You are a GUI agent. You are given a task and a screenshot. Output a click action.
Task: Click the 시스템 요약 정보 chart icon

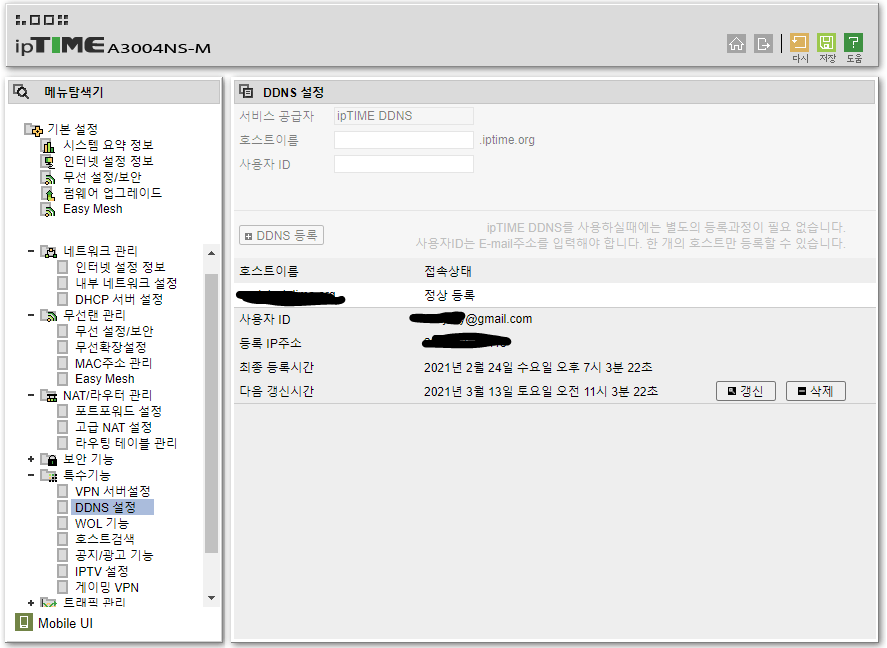[x=48, y=146]
